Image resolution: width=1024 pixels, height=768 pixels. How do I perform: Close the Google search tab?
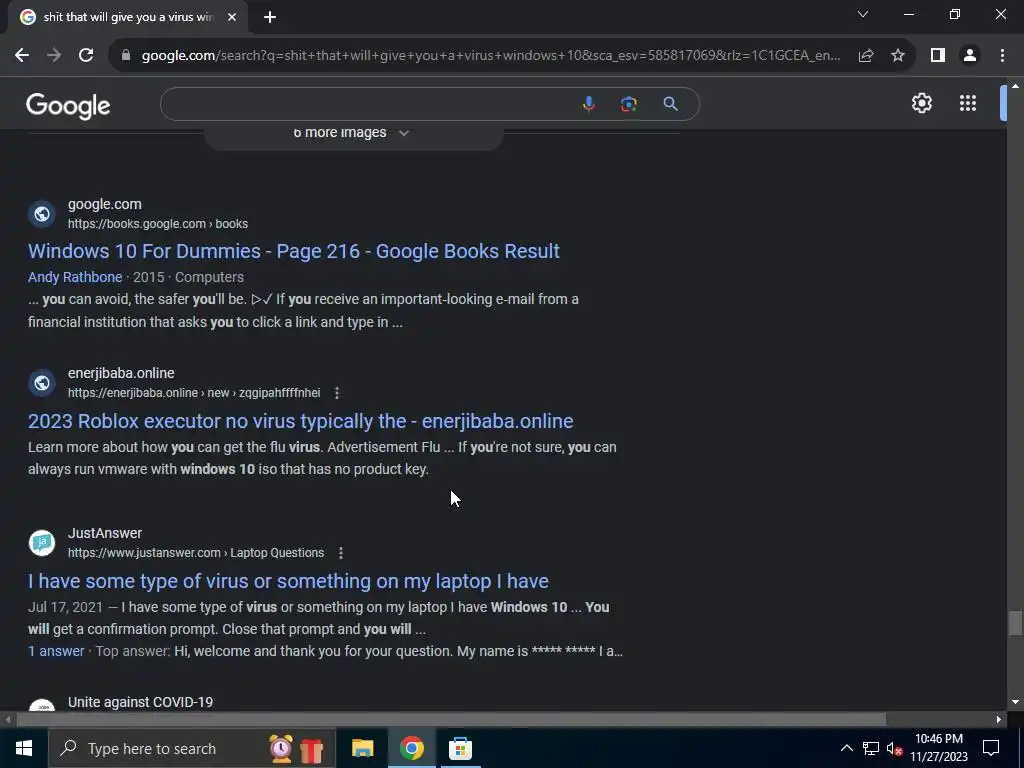(232, 17)
